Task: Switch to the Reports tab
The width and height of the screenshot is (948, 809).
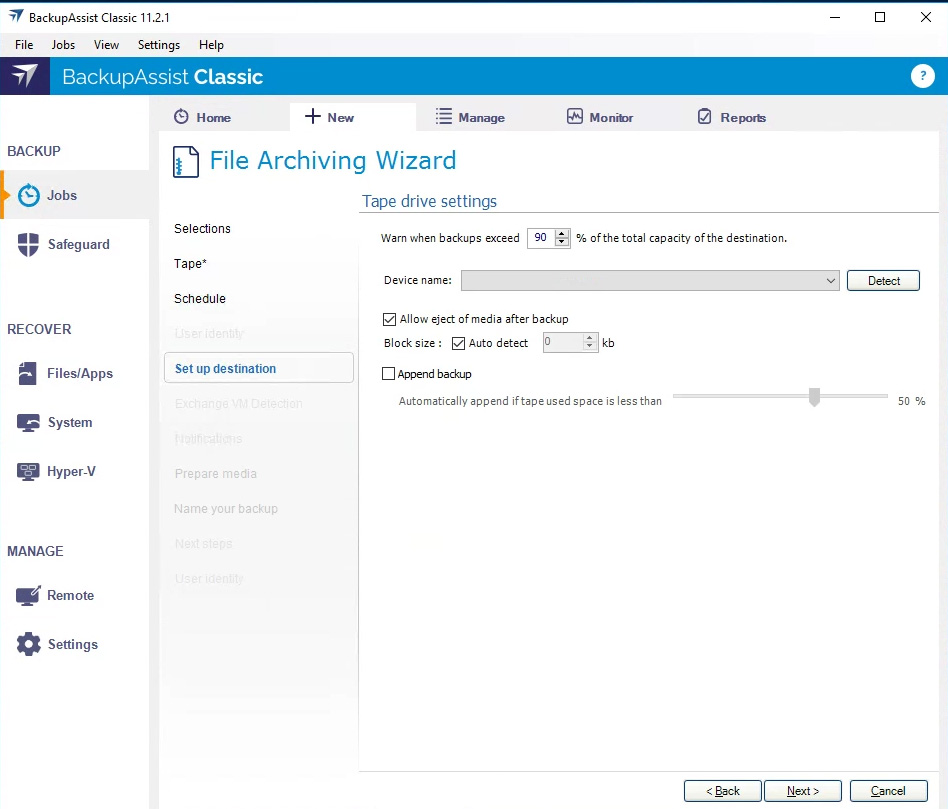Action: 731,117
